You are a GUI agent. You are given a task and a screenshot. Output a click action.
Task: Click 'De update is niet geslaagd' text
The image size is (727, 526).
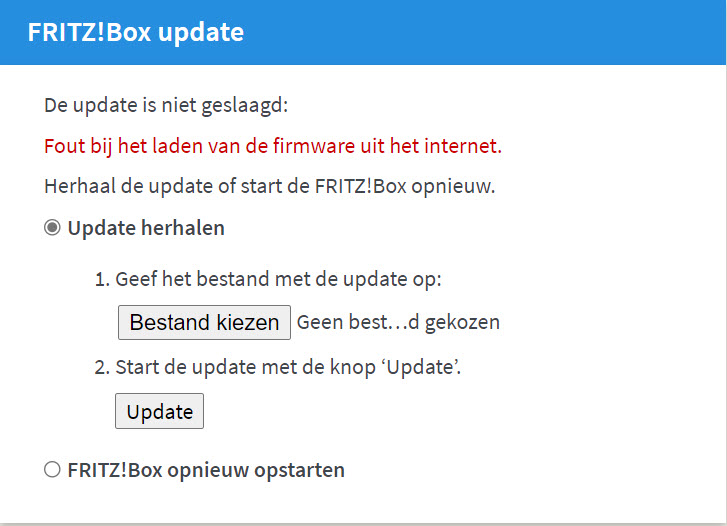click(x=165, y=105)
